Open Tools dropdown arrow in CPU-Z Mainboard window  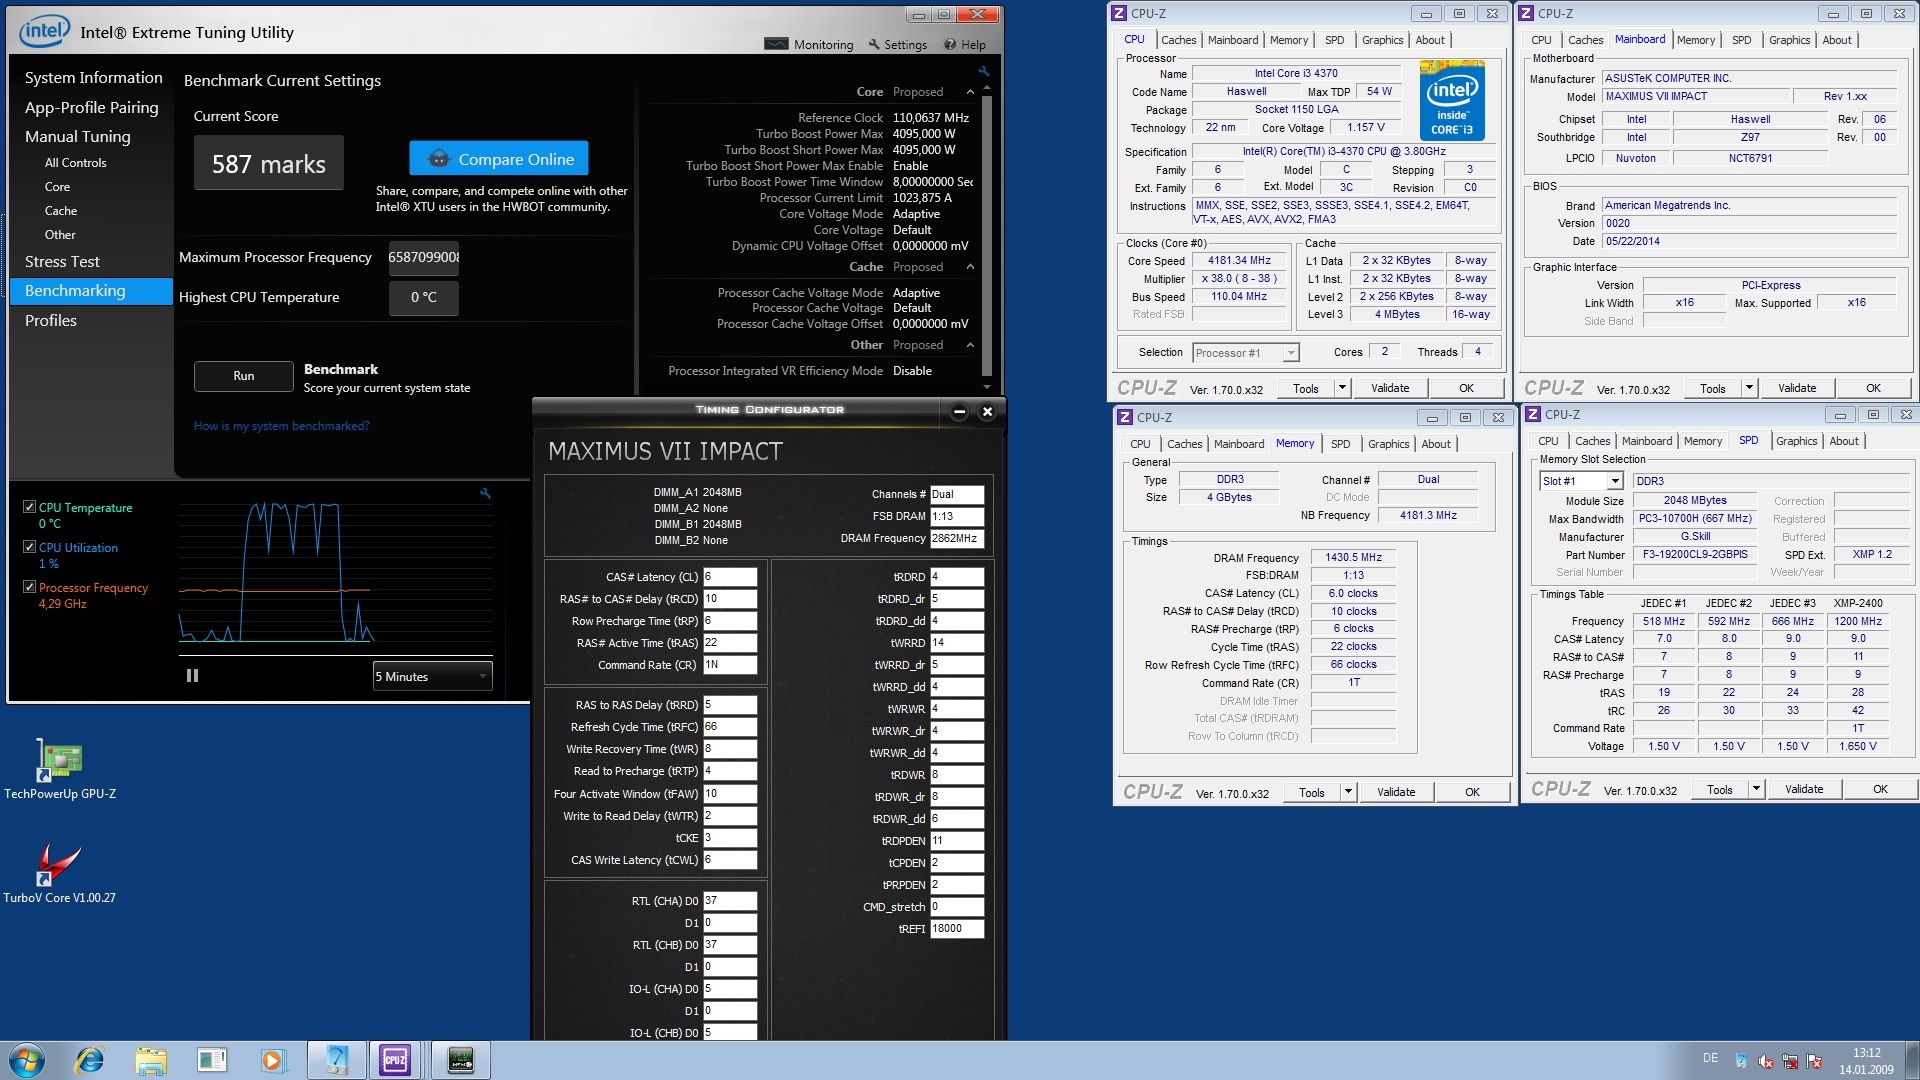1749,388
